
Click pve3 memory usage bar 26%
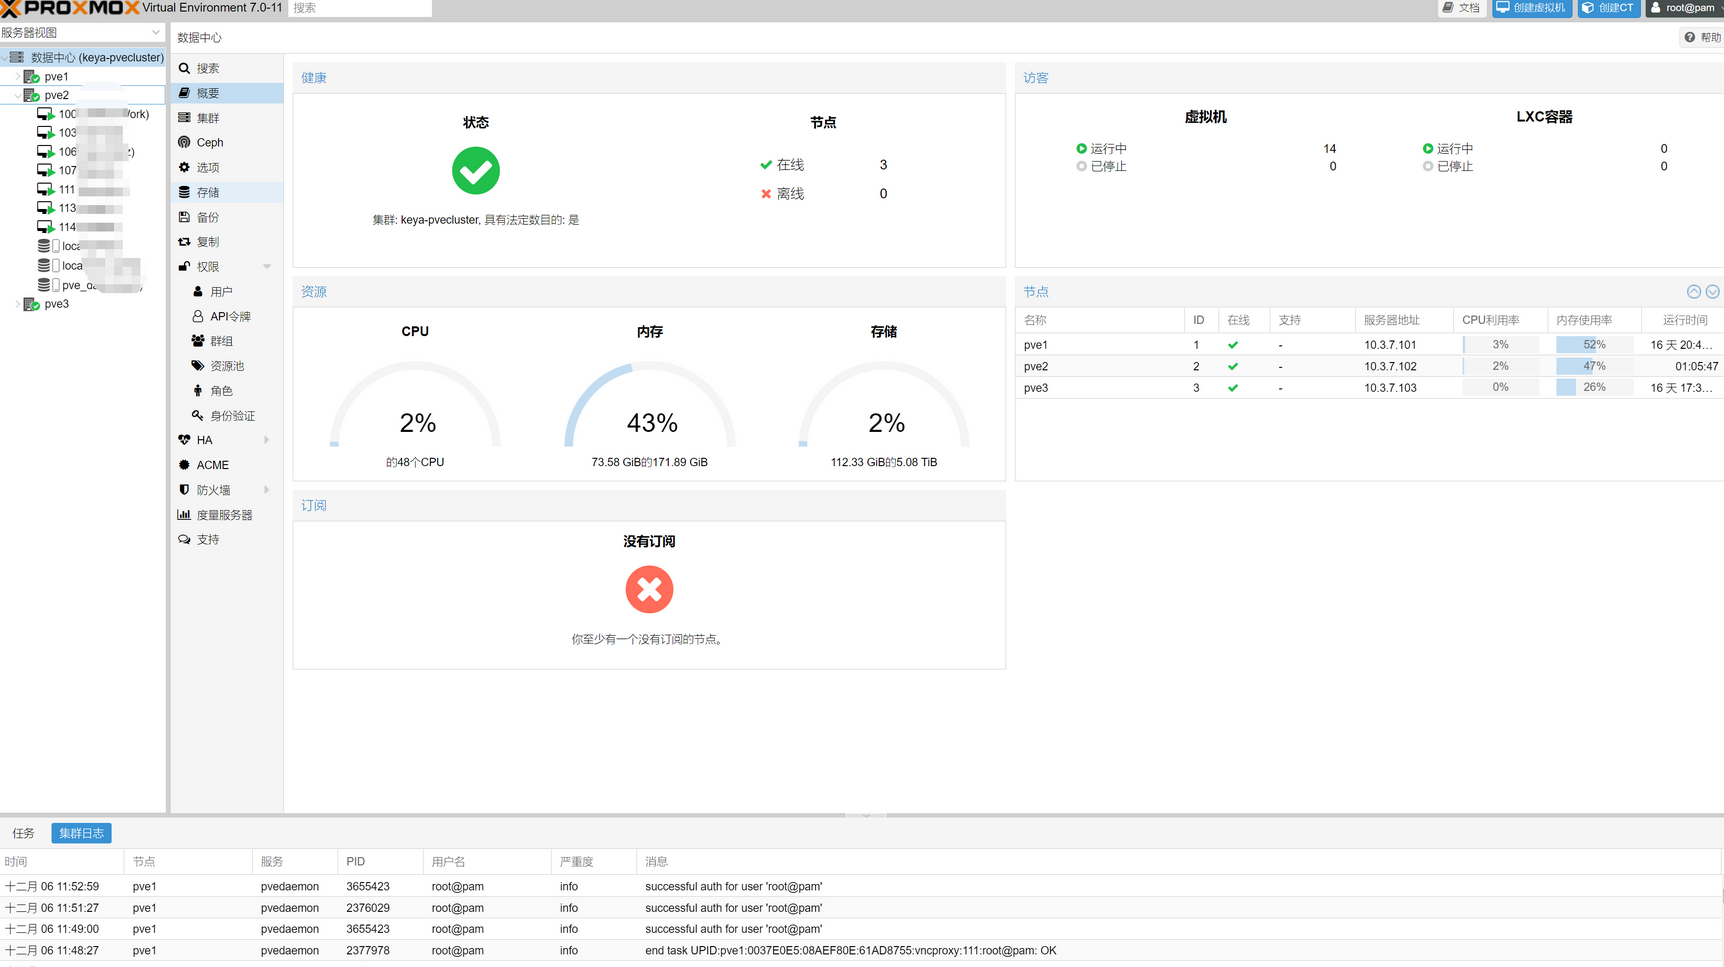click(1594, 388)
